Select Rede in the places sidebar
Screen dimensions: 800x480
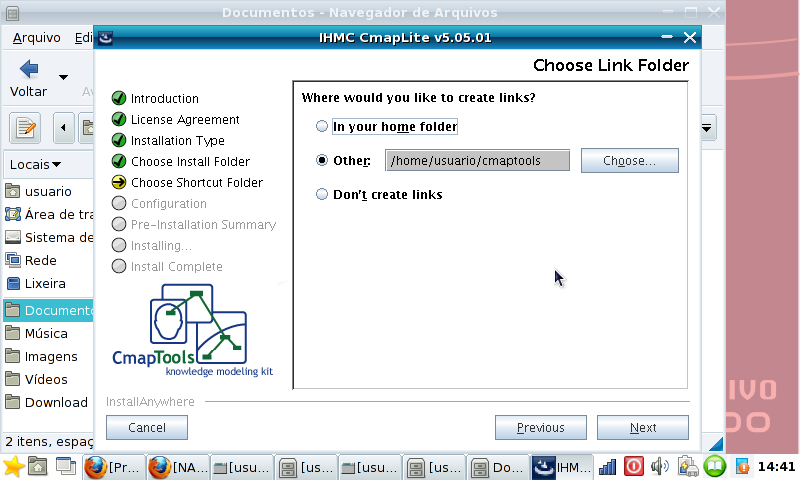pos(48,260)
